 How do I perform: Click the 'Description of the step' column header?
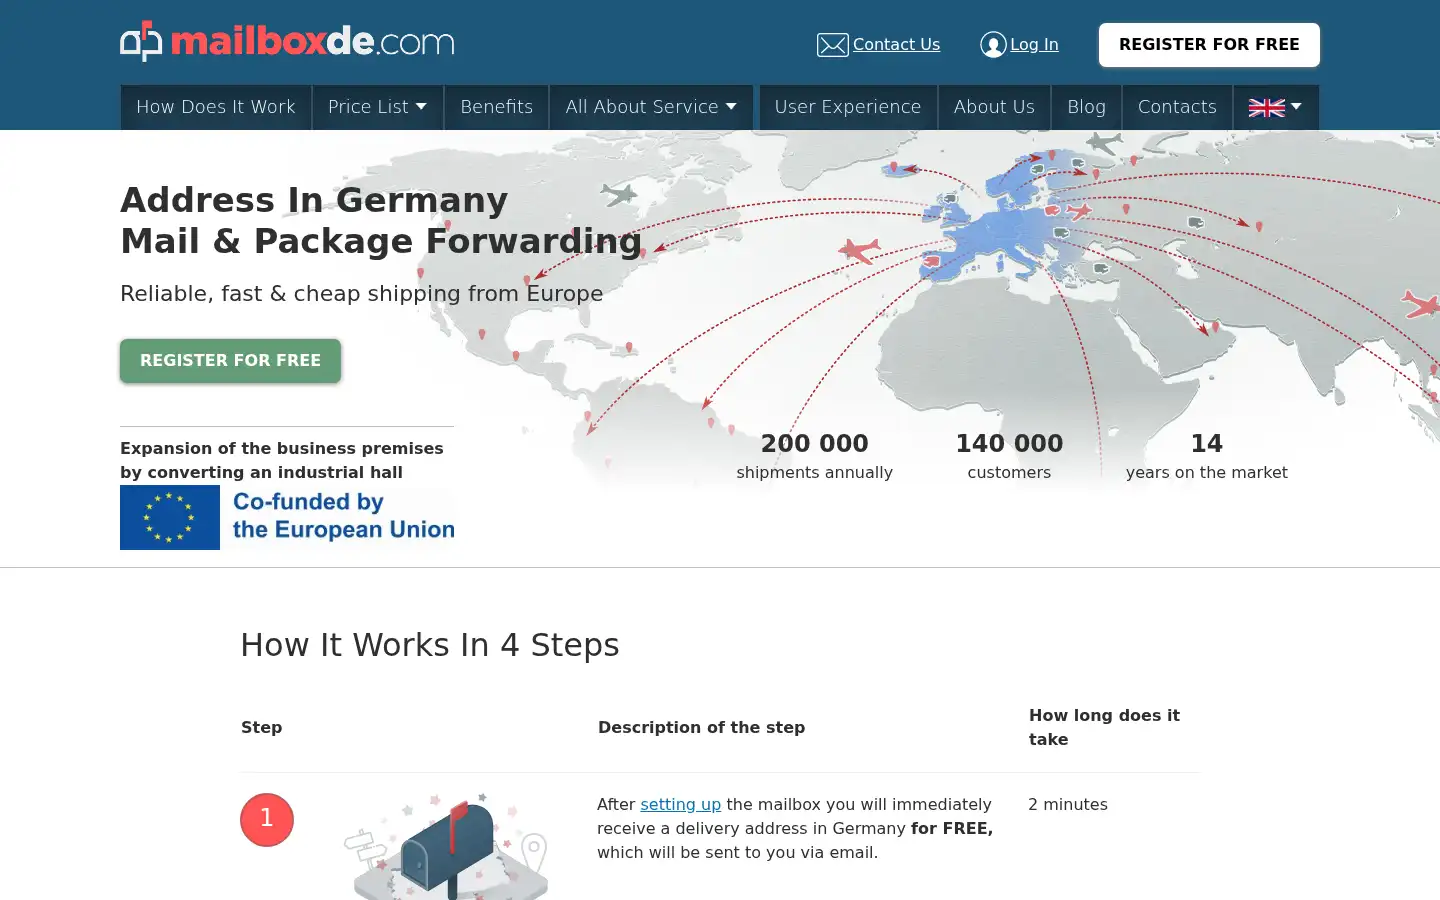click(x=701, y=727)
